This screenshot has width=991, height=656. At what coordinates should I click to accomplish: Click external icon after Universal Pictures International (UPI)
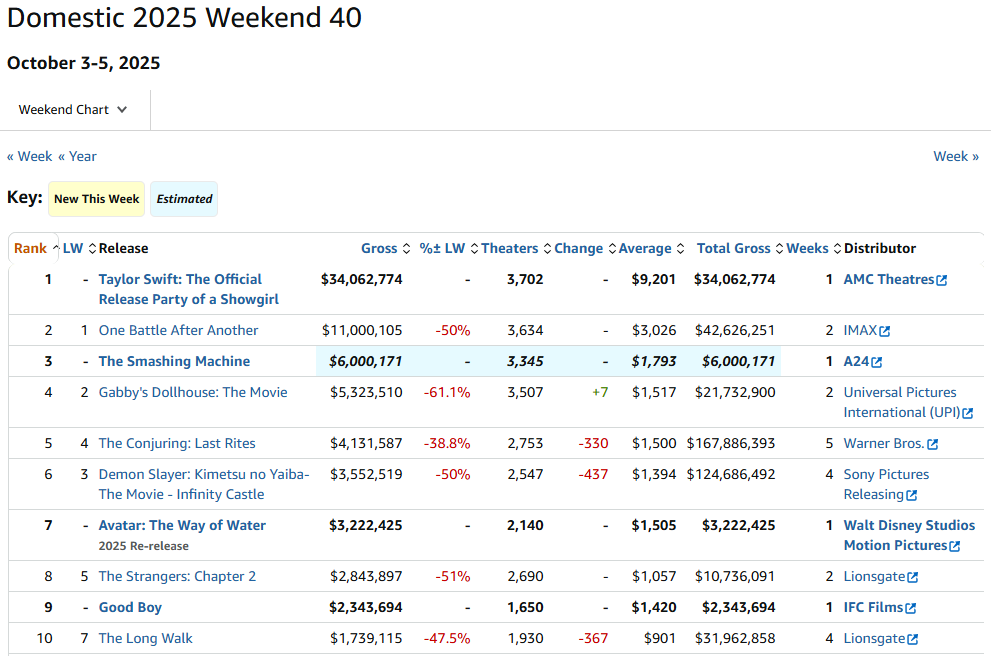pyautogui.click(x=968, y=413)
